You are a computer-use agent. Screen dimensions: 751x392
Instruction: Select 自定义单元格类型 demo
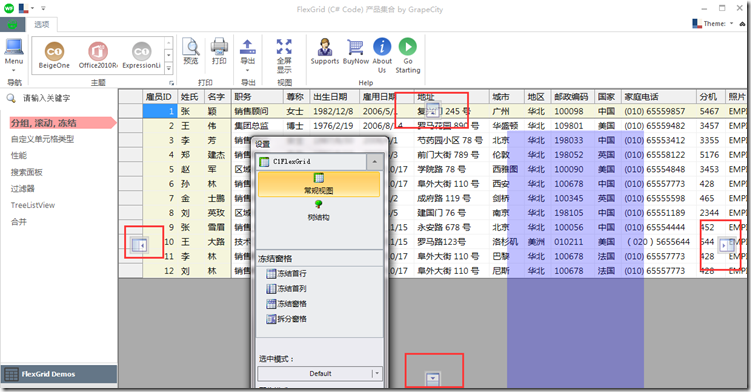(43, 139)
